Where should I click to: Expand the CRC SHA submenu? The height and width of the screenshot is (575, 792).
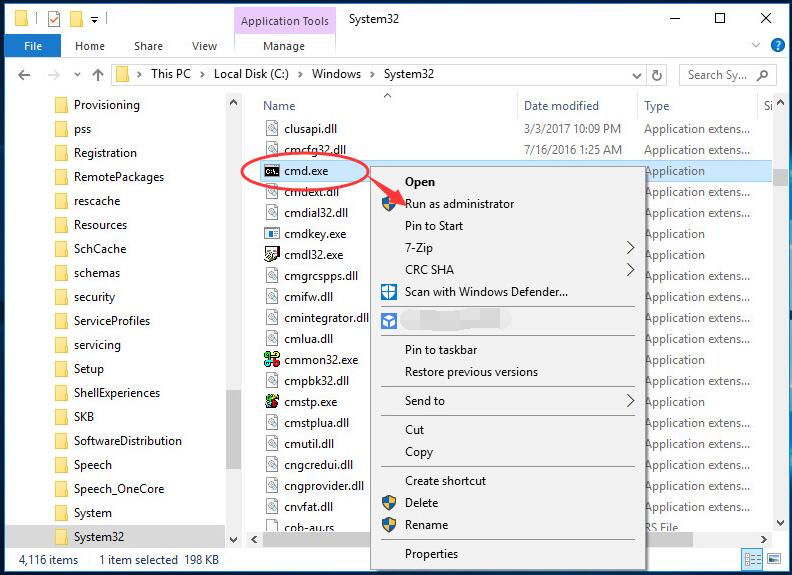[630, 270]
